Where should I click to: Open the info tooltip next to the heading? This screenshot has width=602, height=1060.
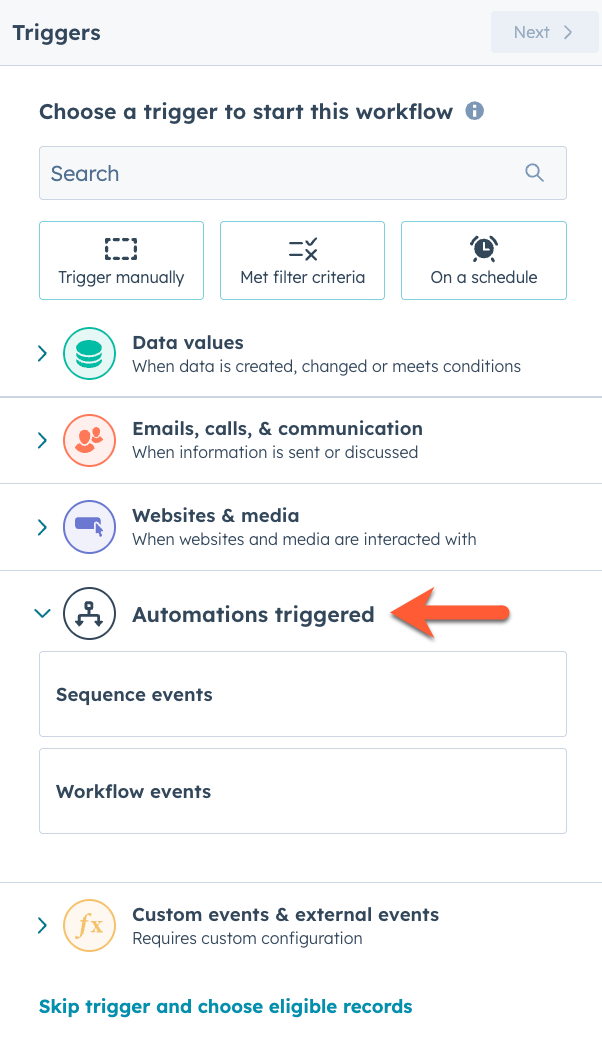(475, 111)
